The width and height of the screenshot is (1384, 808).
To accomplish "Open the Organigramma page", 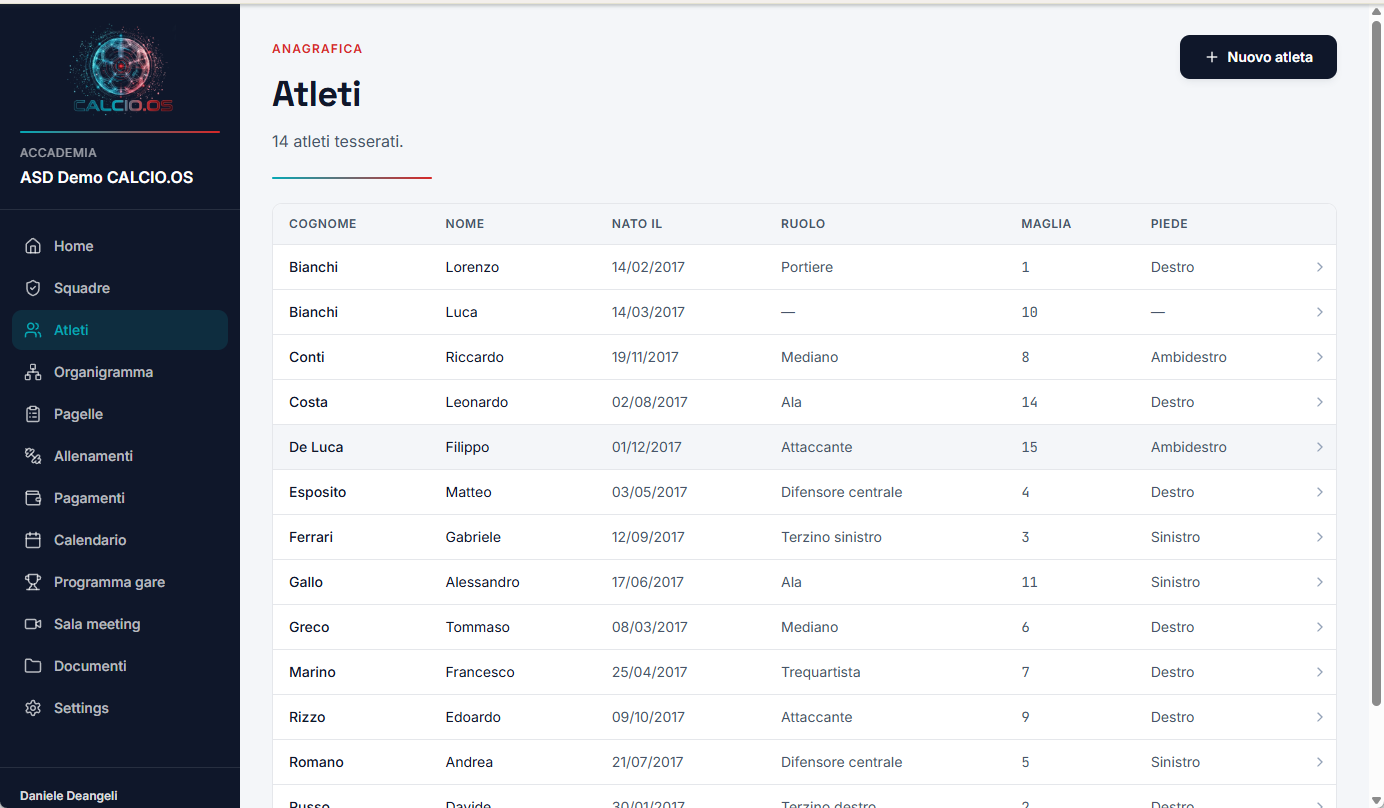I will coord(120,372).
